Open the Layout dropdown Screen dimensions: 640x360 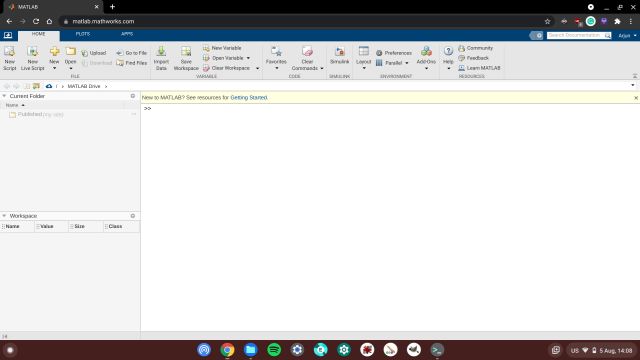pos(363,58)
